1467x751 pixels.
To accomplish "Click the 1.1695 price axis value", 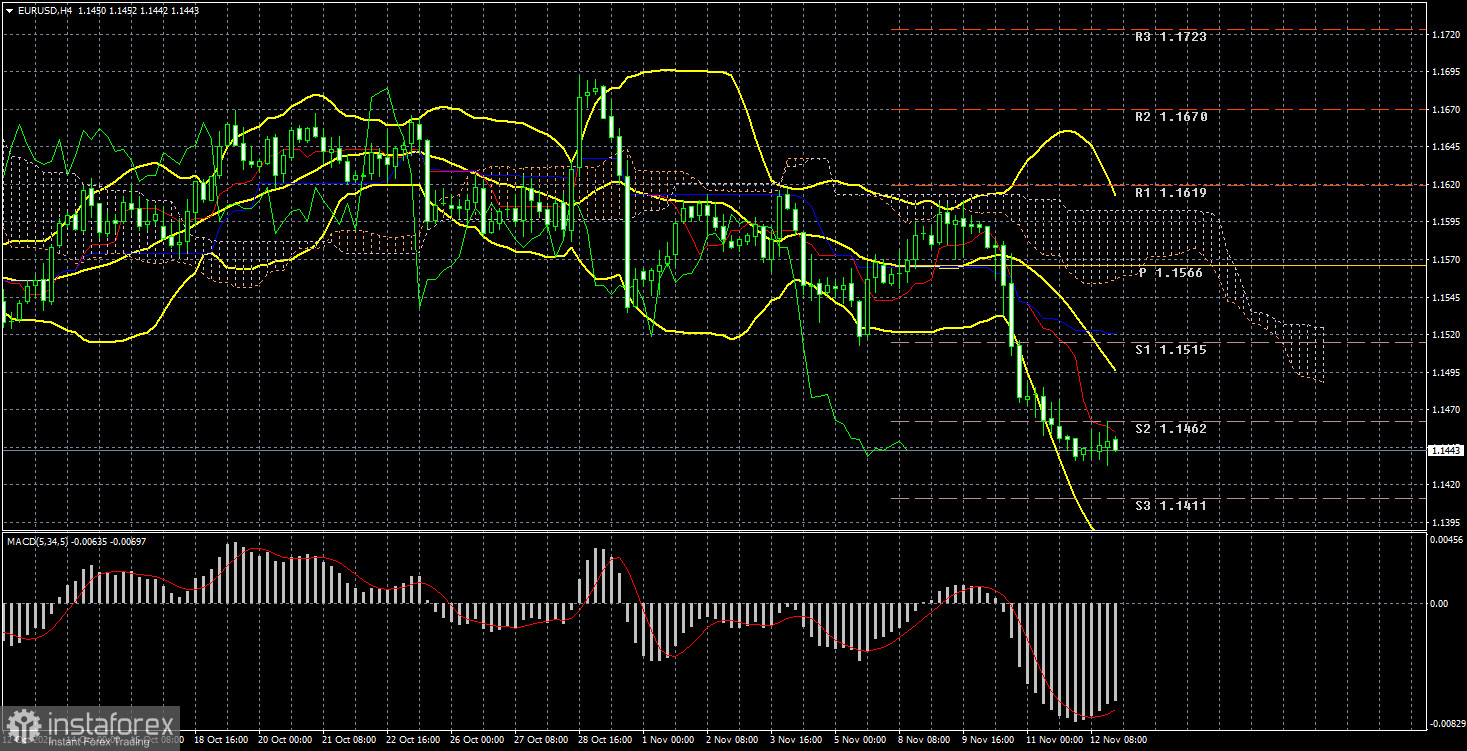I will coord(1447,72).
